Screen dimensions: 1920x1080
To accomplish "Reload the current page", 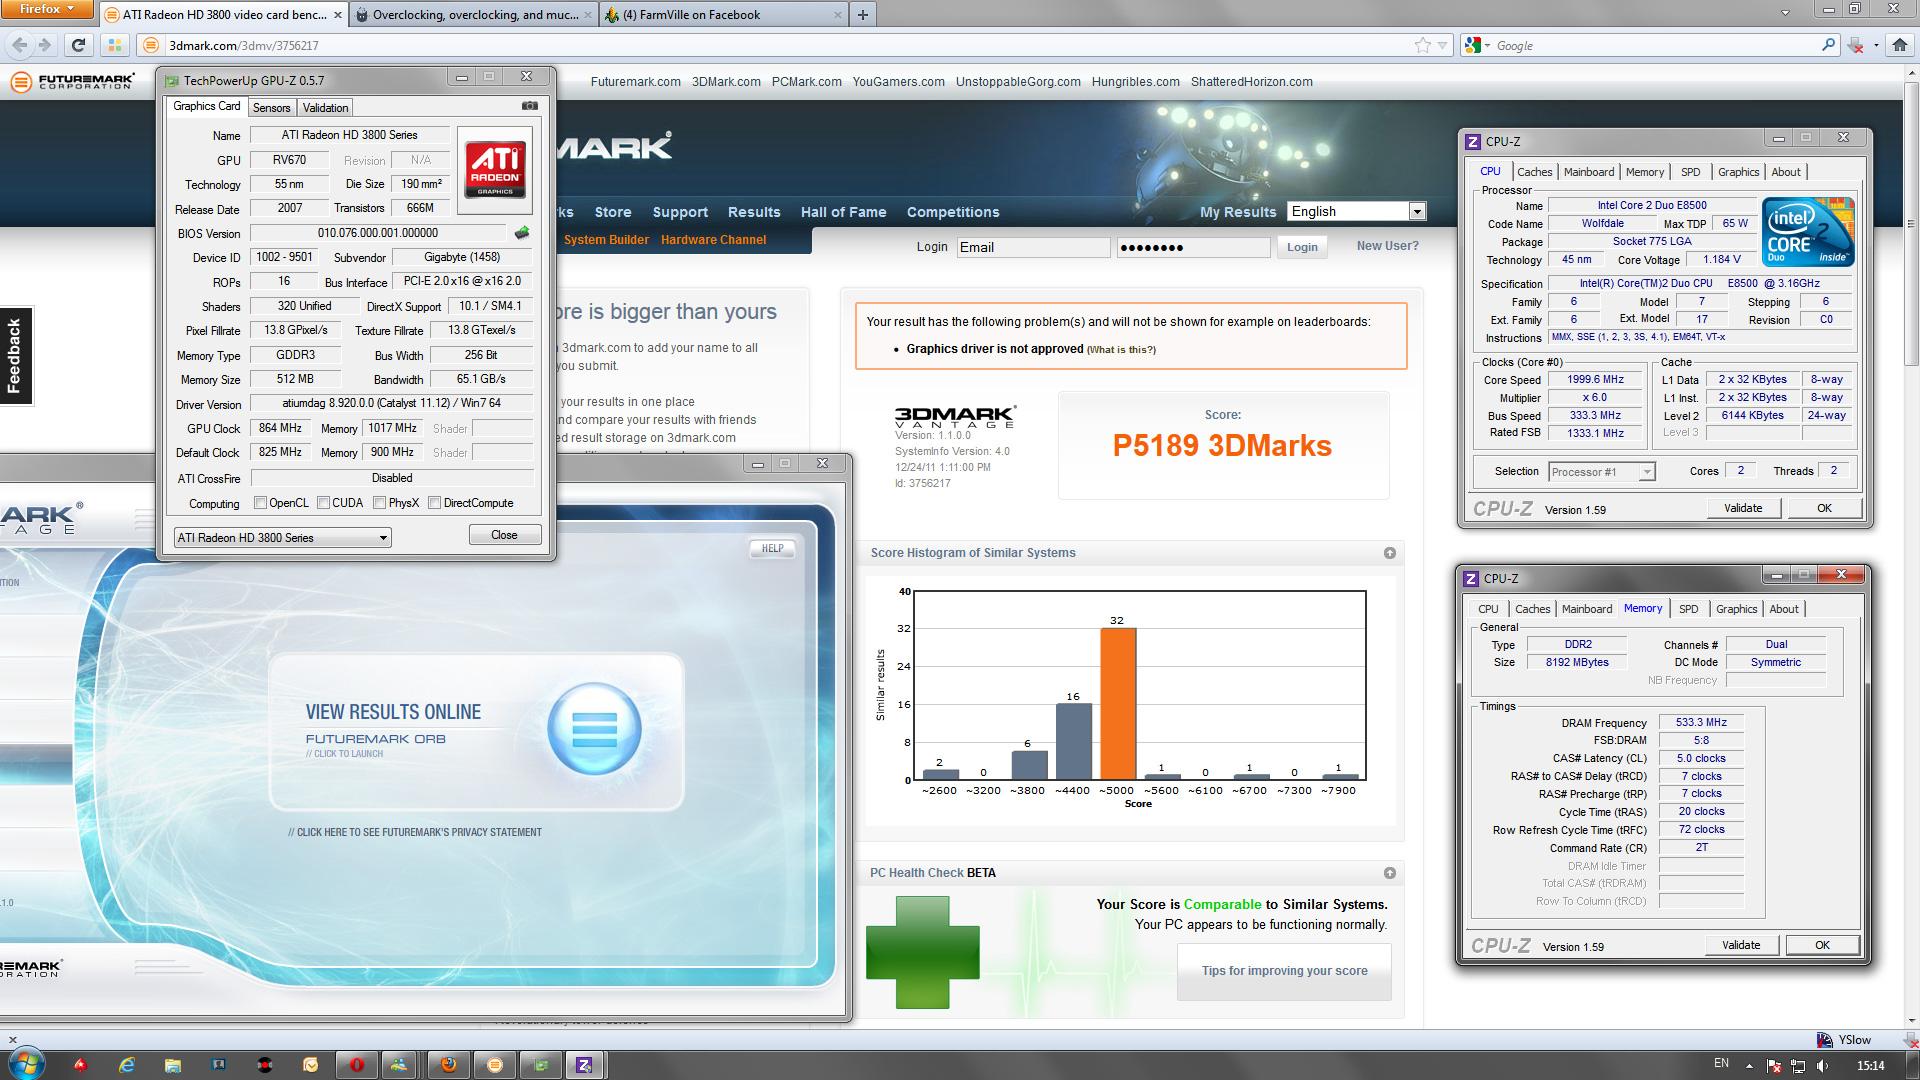I will point(79,45).
